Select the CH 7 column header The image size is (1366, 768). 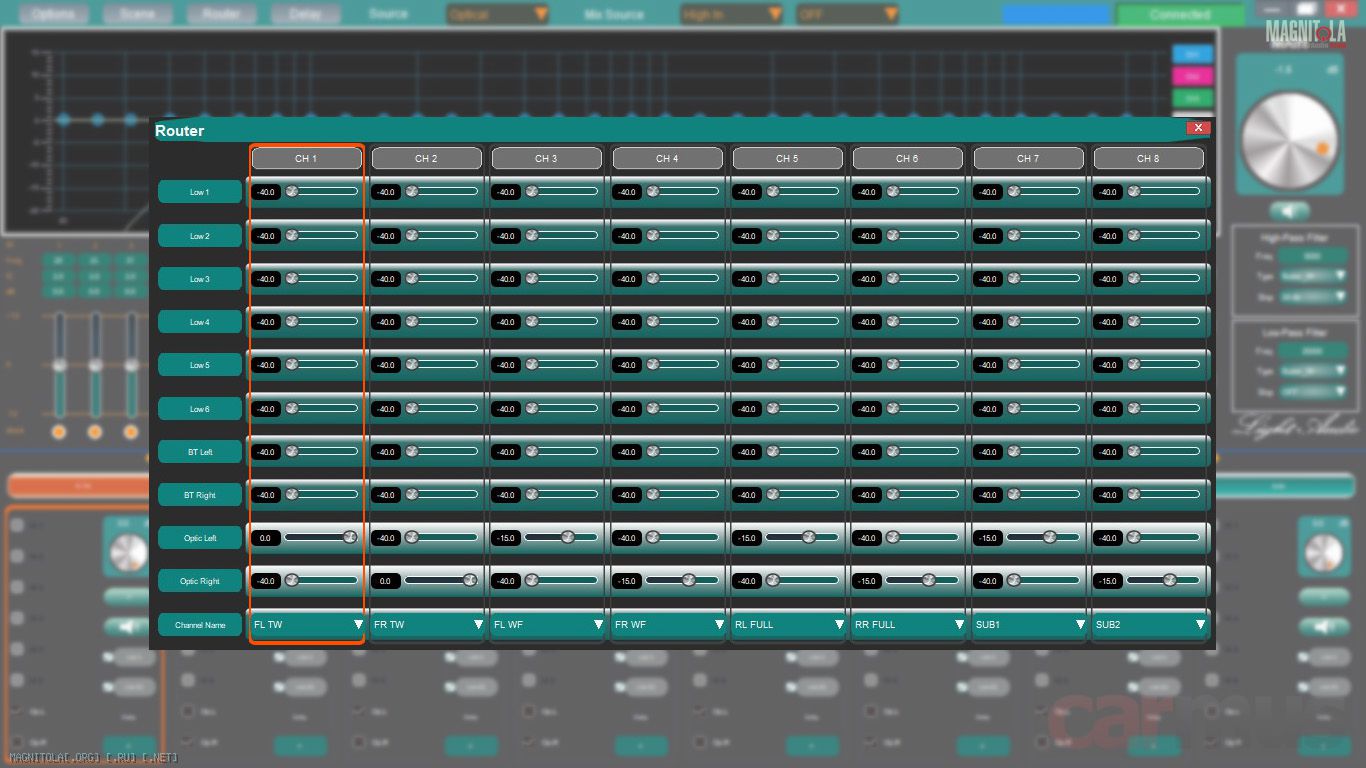(1028, 158)
